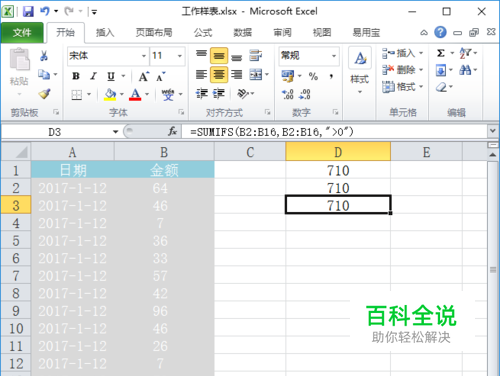The height and width of the screenshot is (376, 500).
Task: Click the Find and Select binoculars icon
Action: [x=465, y=70]
